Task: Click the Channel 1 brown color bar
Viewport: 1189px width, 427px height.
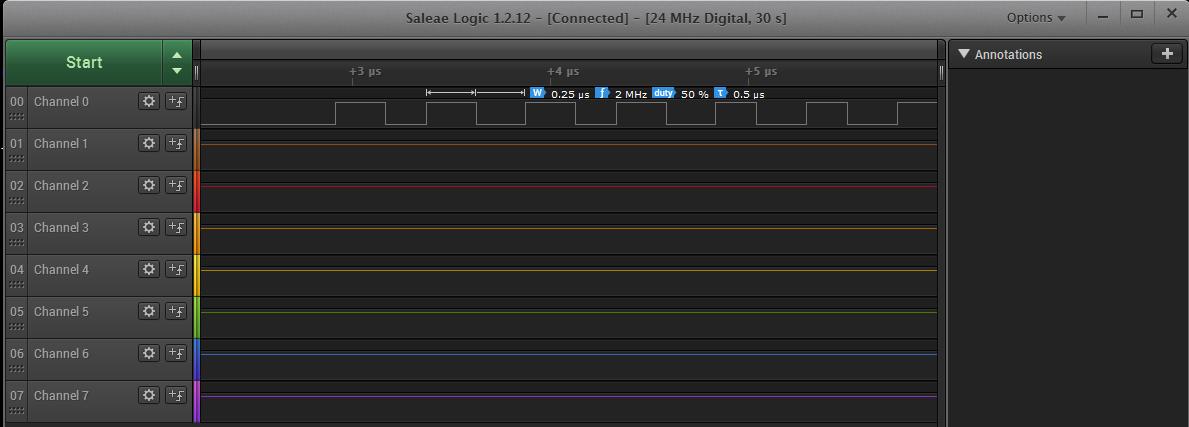Action: pos(197,149)
